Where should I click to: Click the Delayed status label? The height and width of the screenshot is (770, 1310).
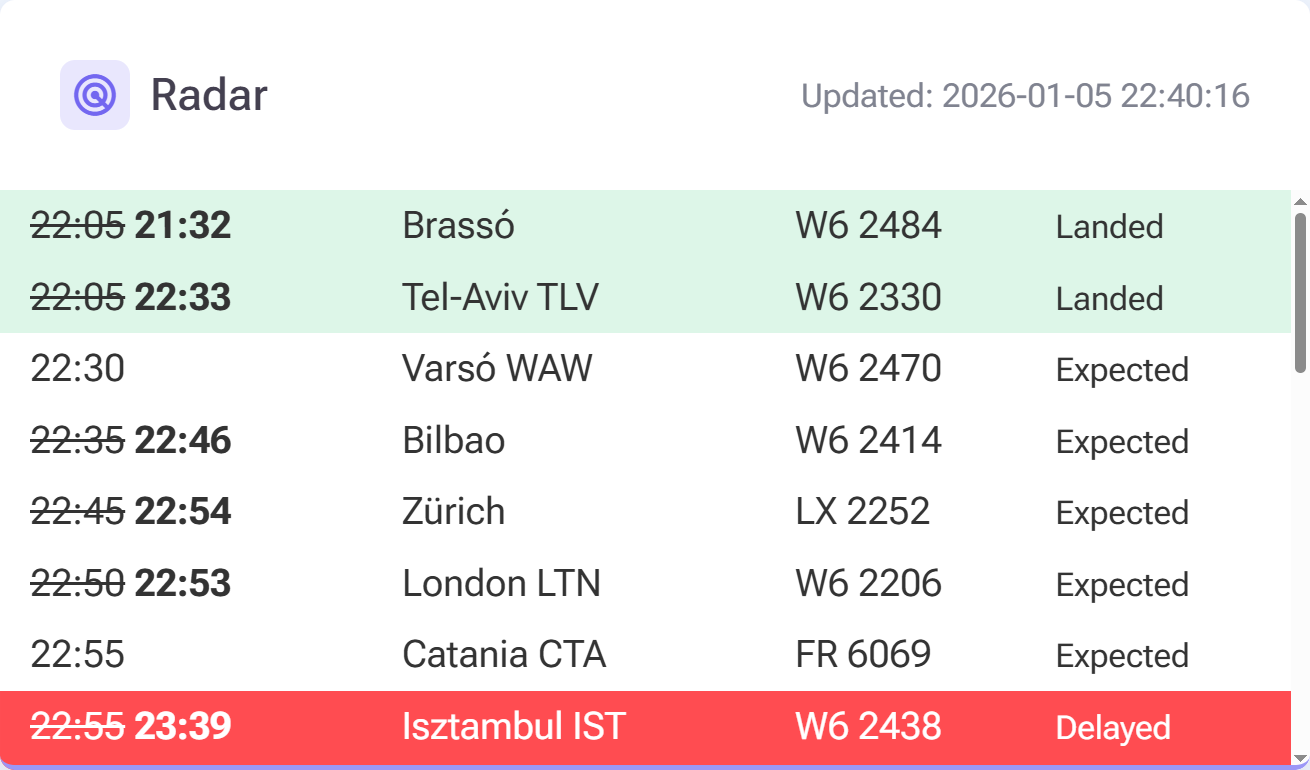pyautogui.click(x=1113, y=728)
